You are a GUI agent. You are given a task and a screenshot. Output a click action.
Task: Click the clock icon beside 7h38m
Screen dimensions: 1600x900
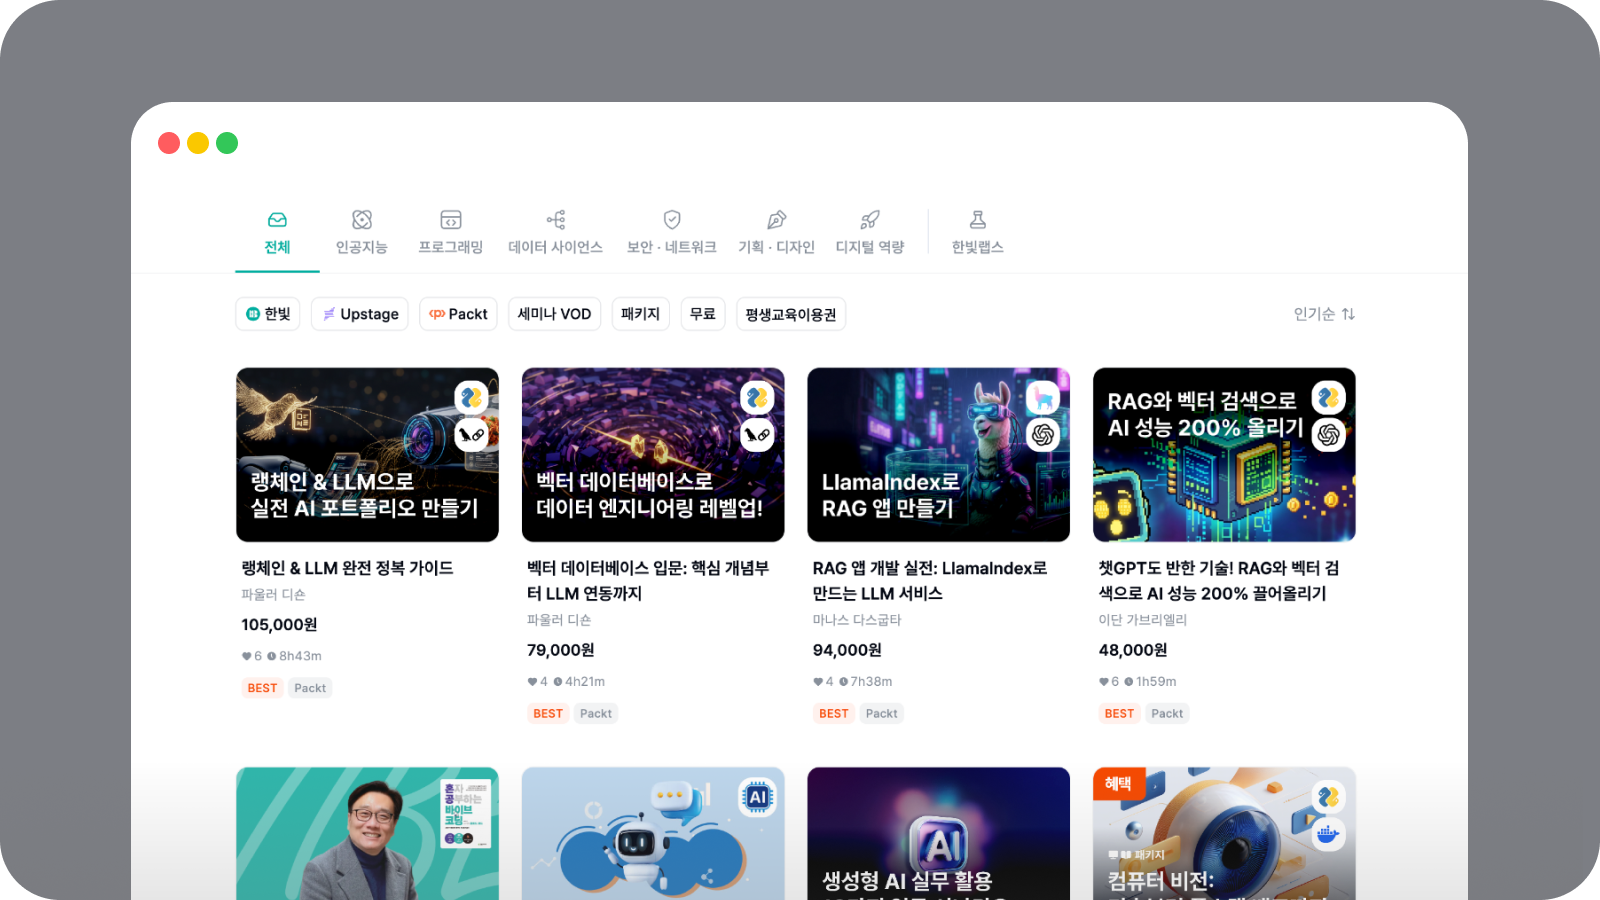coord(844,682)
